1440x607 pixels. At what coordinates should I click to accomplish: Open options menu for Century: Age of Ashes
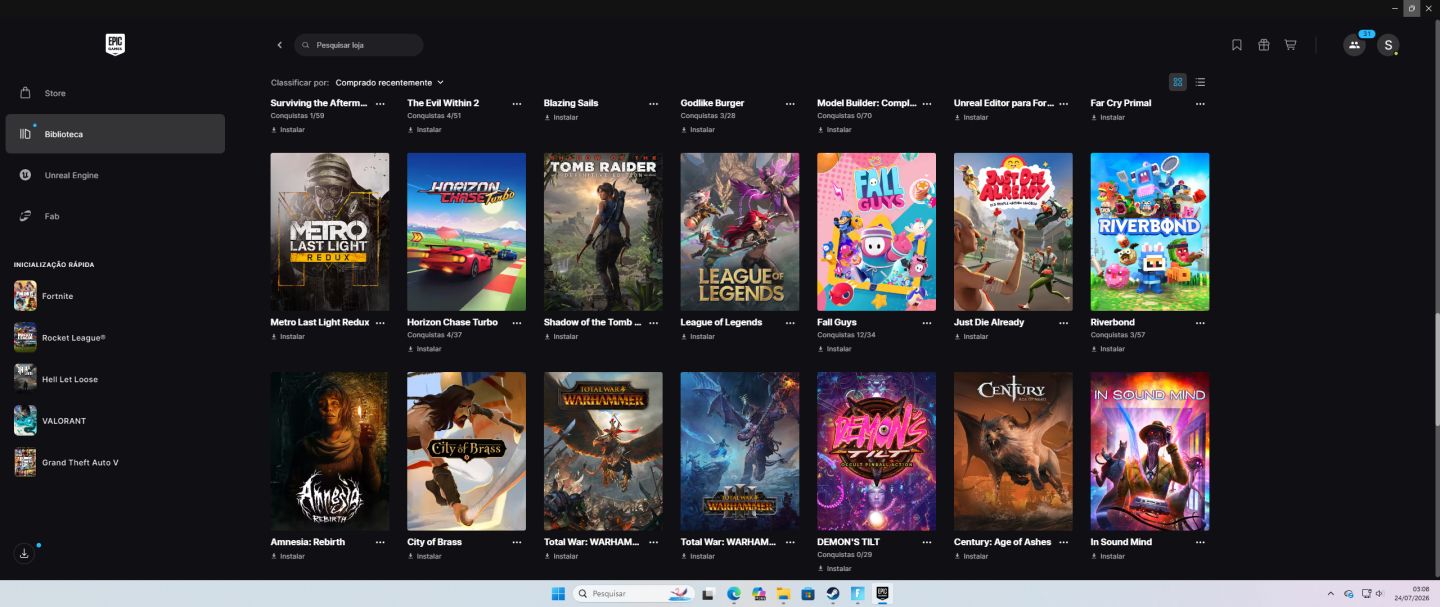pos(1063,542)
